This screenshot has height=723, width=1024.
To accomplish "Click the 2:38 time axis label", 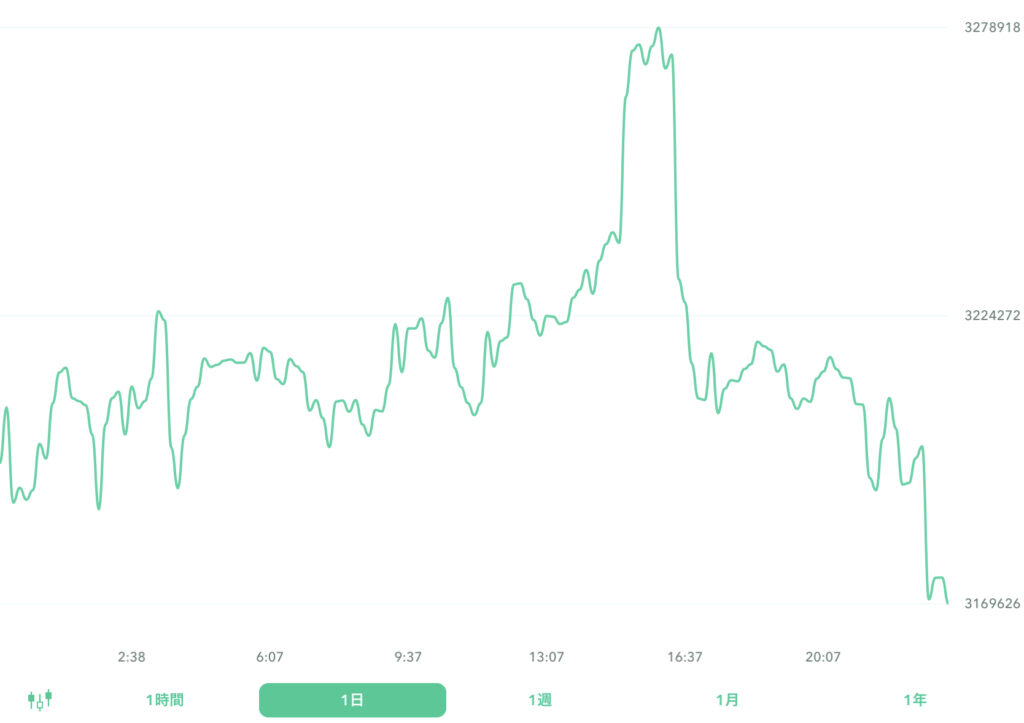I will tap(132, 657).
